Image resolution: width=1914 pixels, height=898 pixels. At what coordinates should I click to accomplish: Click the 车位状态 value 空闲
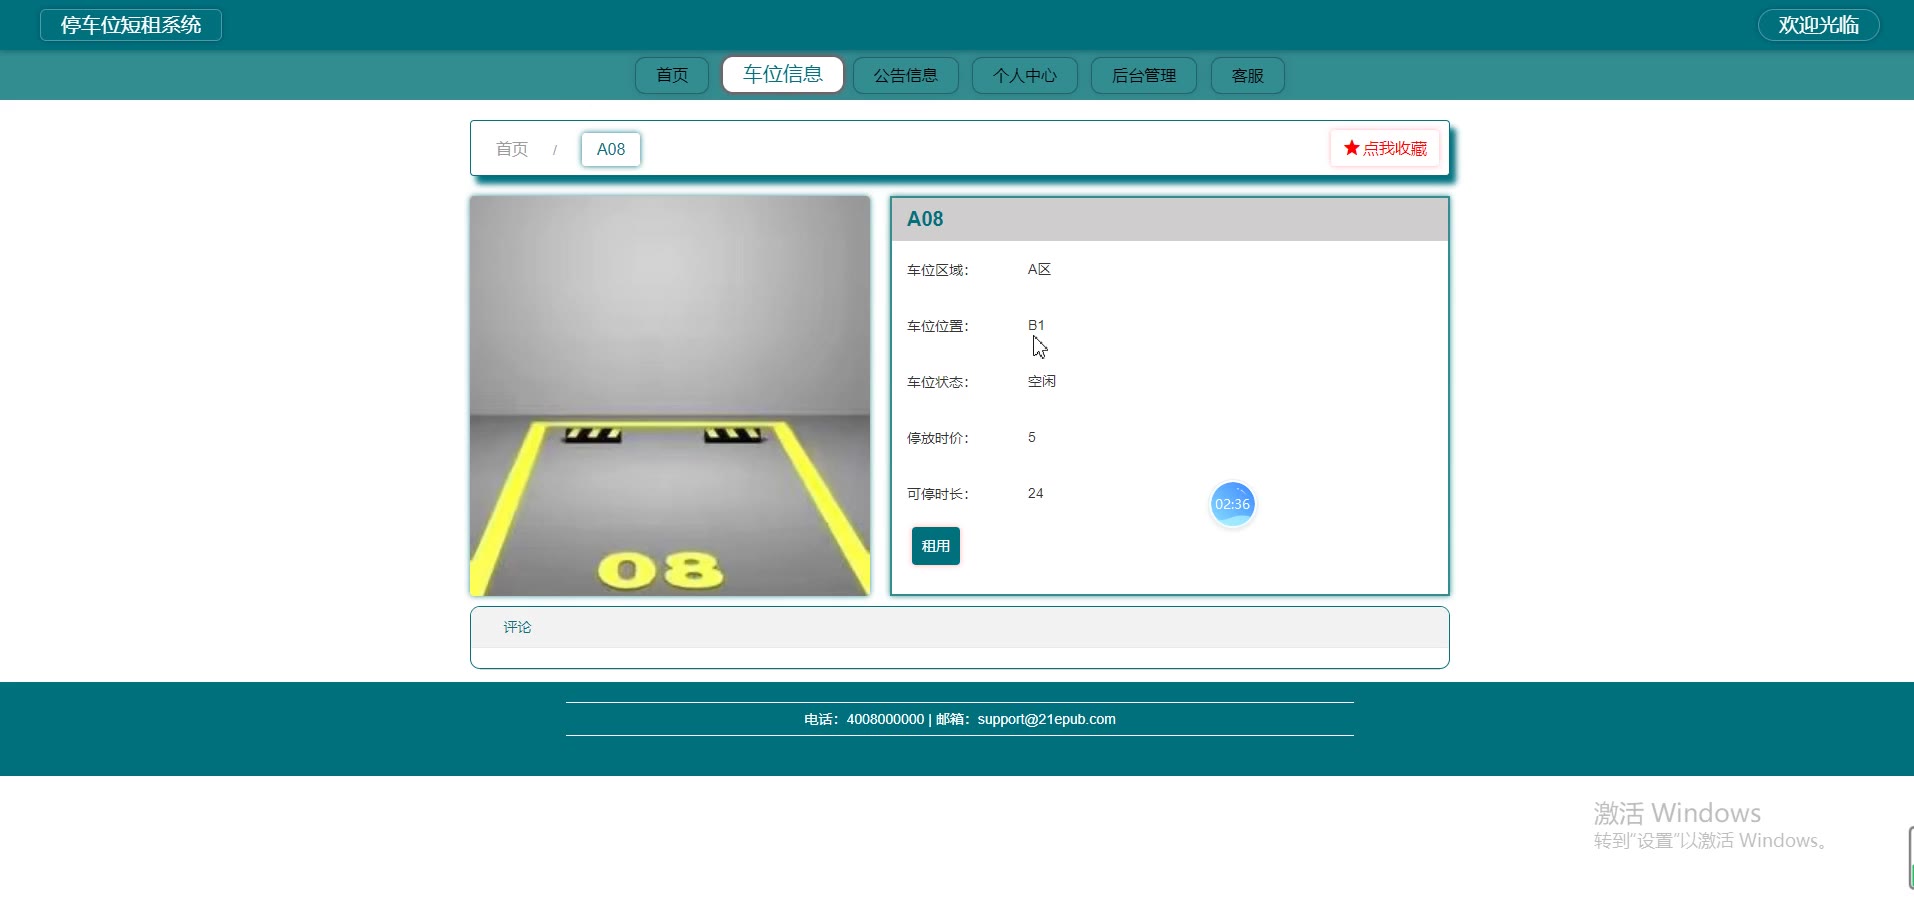tap(1042, 382)
